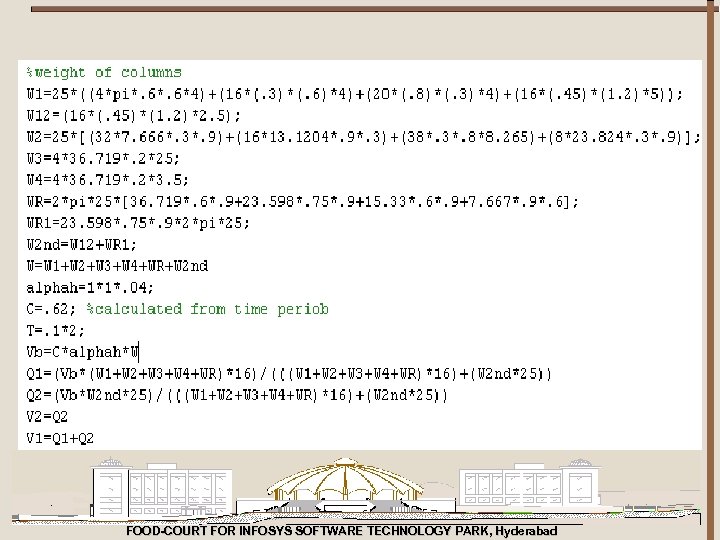720x540 pixels.
Task: Click the line 'alphah=1*1*.04;'
Action: (x=90, y=287)
